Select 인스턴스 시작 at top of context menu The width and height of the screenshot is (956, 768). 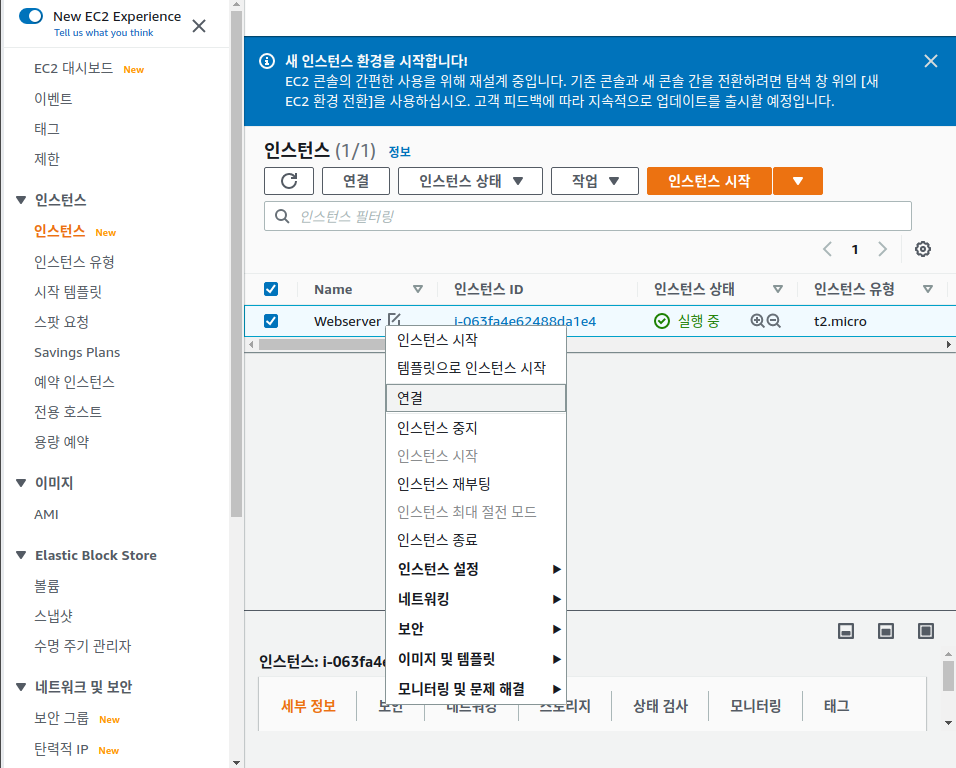point(476,340)
